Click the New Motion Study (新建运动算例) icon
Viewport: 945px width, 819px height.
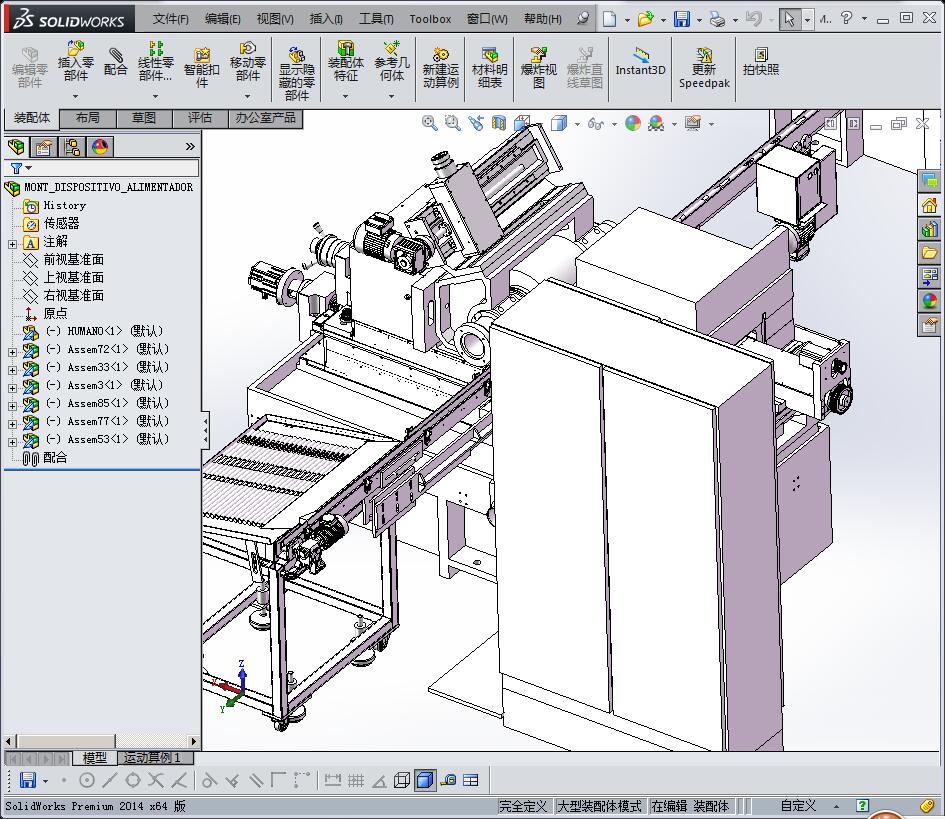click(440, 61)
